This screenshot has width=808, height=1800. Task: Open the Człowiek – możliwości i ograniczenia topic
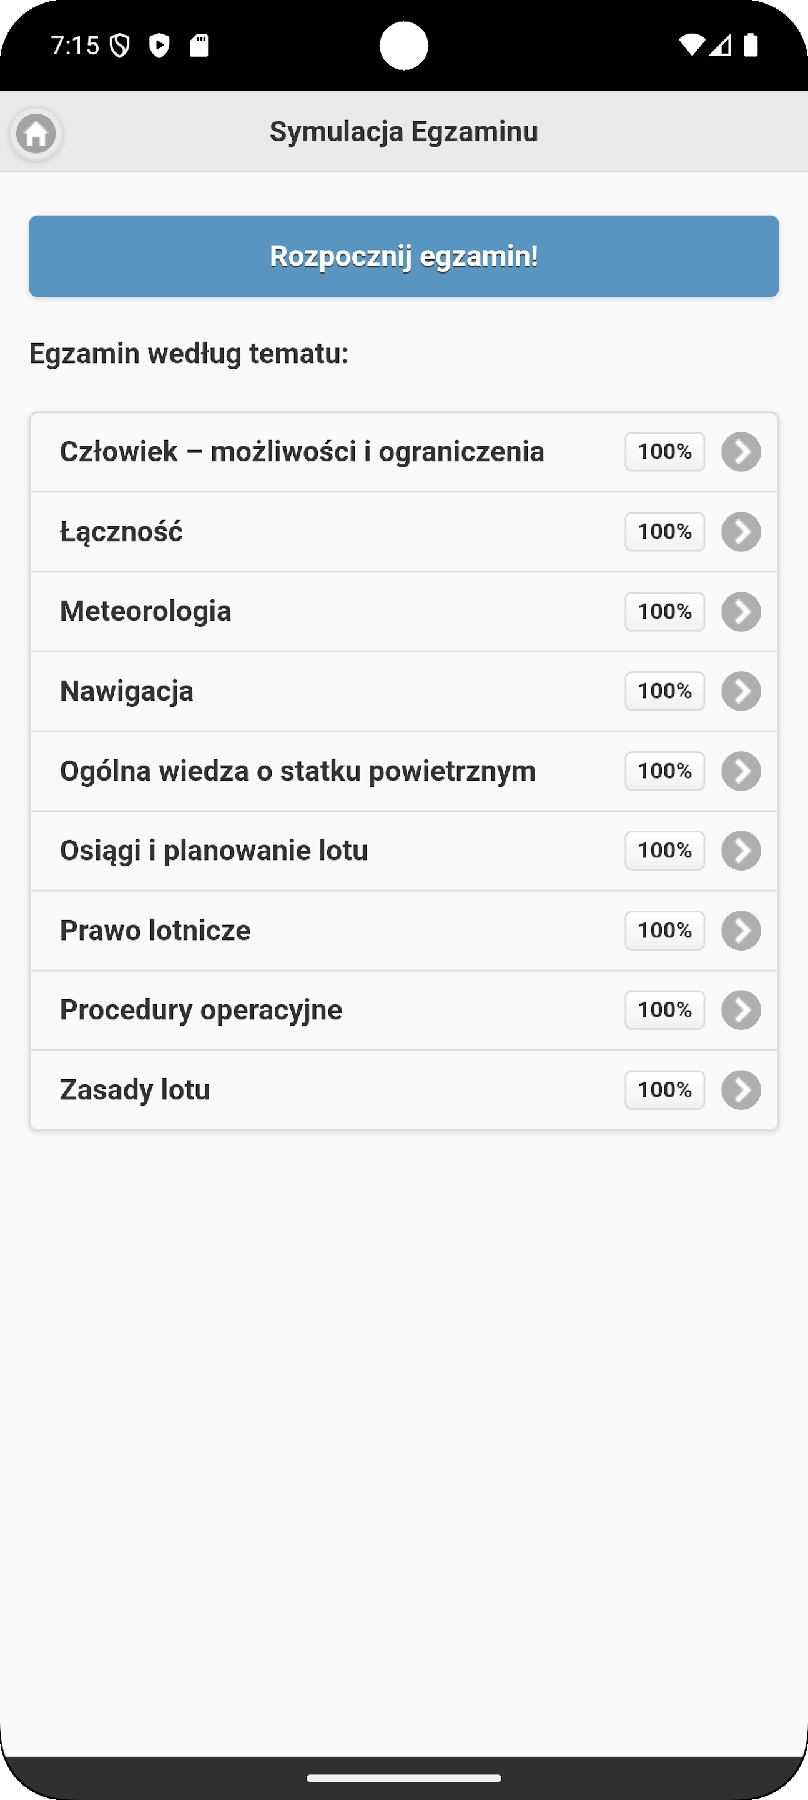pos(302,452)
